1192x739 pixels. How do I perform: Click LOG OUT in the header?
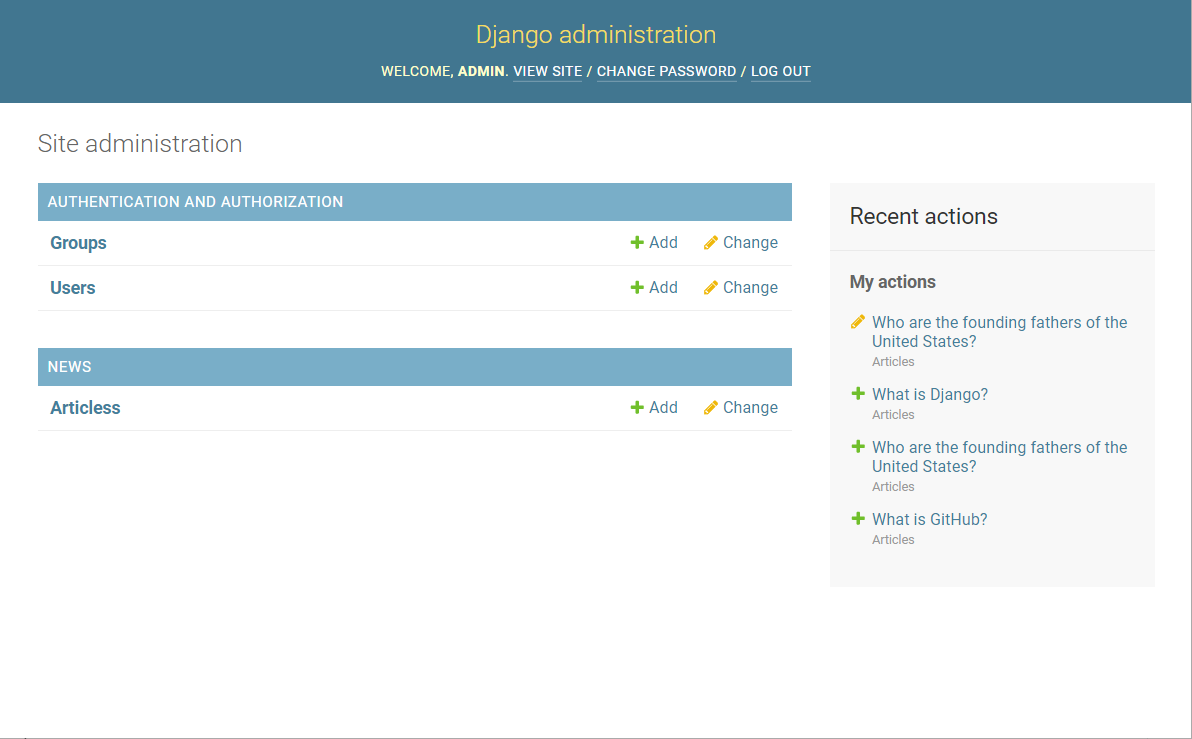[x=781, y=71]
